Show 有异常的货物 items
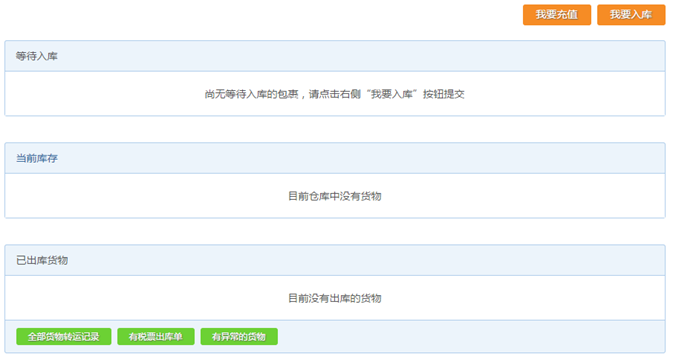Viewport: 673px width, 360px height. pyautogui.click(x=239, y=336)
